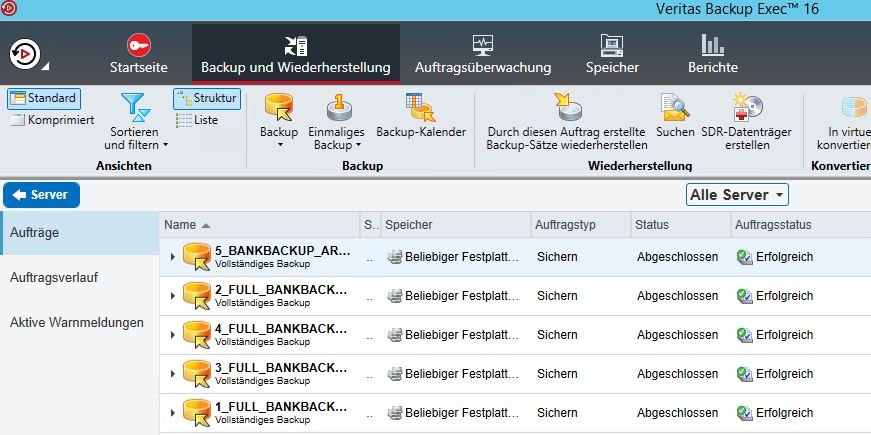
Task: Enable the Struktur view
Action: click(x=207, y=99)
